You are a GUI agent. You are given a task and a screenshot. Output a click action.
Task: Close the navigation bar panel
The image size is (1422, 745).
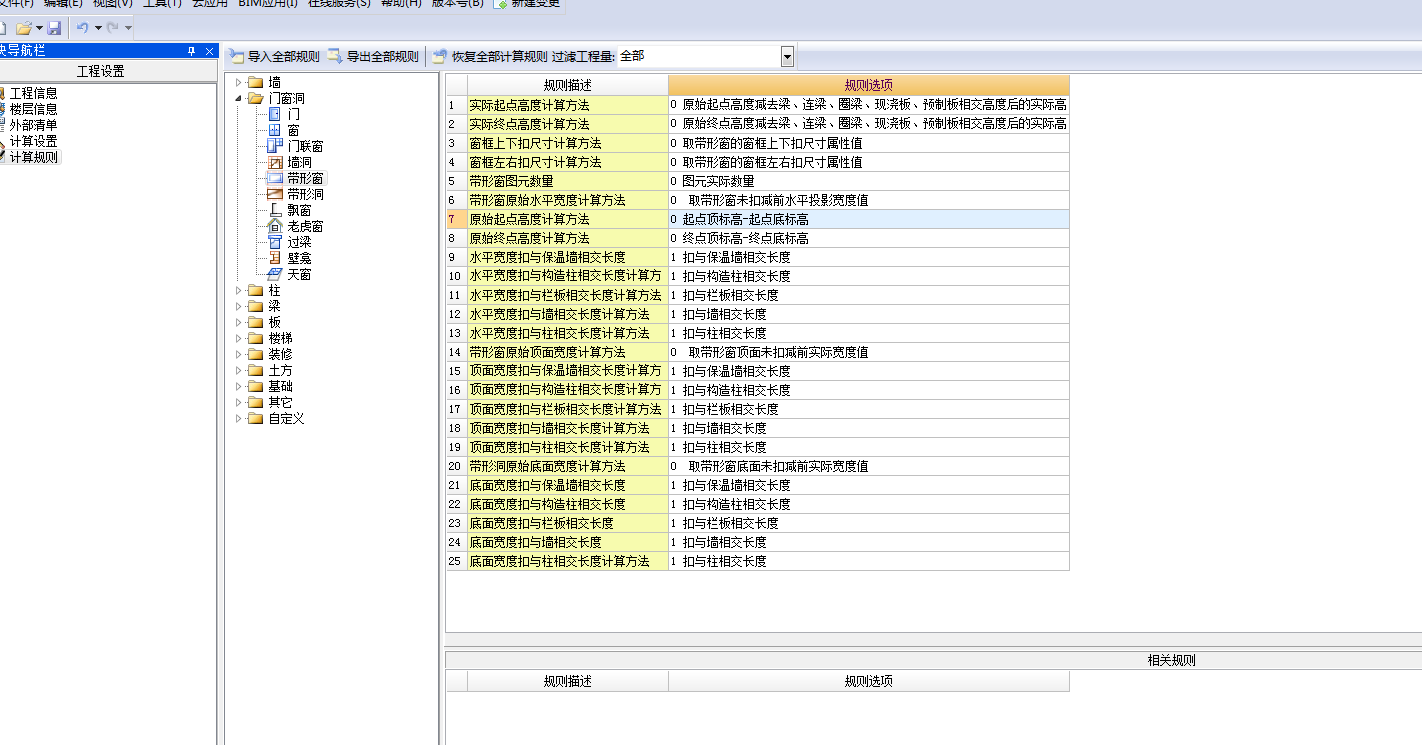pyautogui.click(x=209, y=51)
